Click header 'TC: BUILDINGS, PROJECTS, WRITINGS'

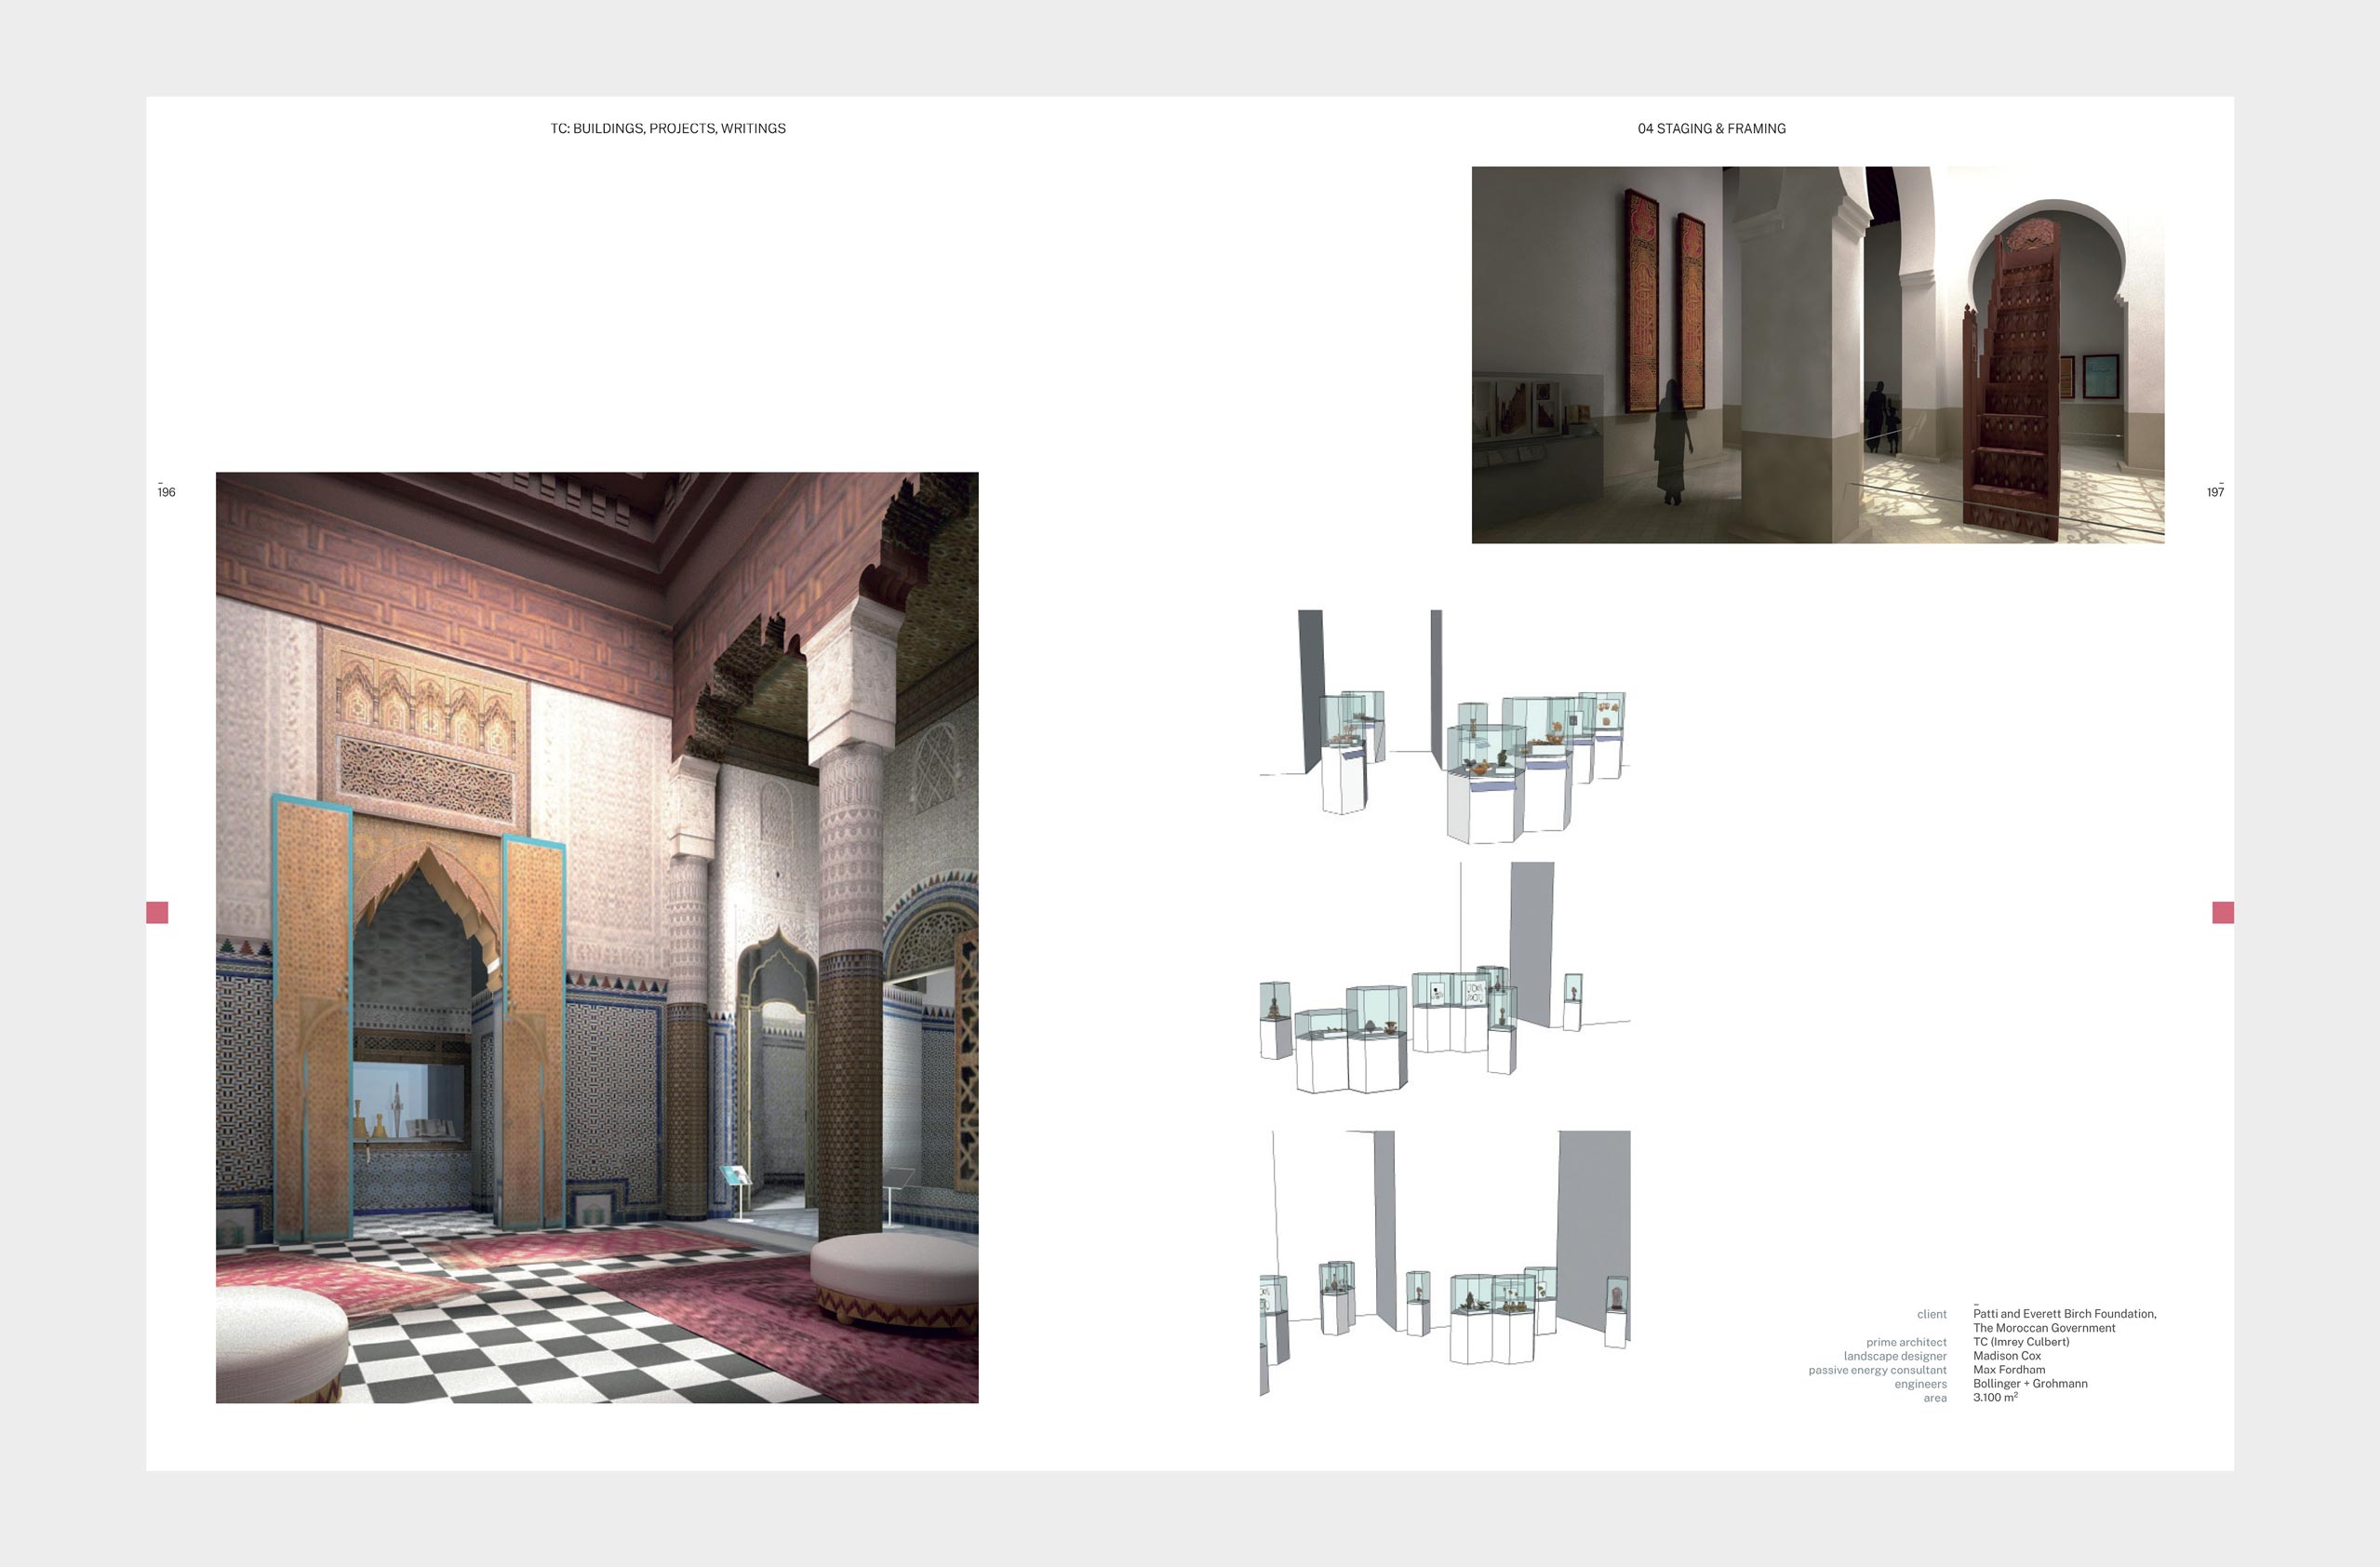coord(667,128)
